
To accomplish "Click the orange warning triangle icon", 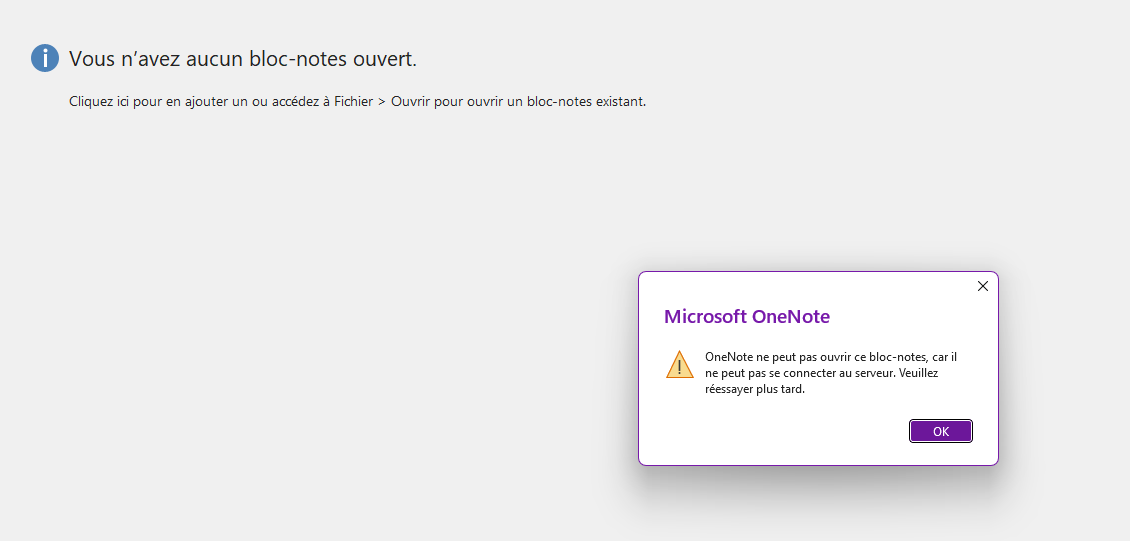I will click(680, 365).
